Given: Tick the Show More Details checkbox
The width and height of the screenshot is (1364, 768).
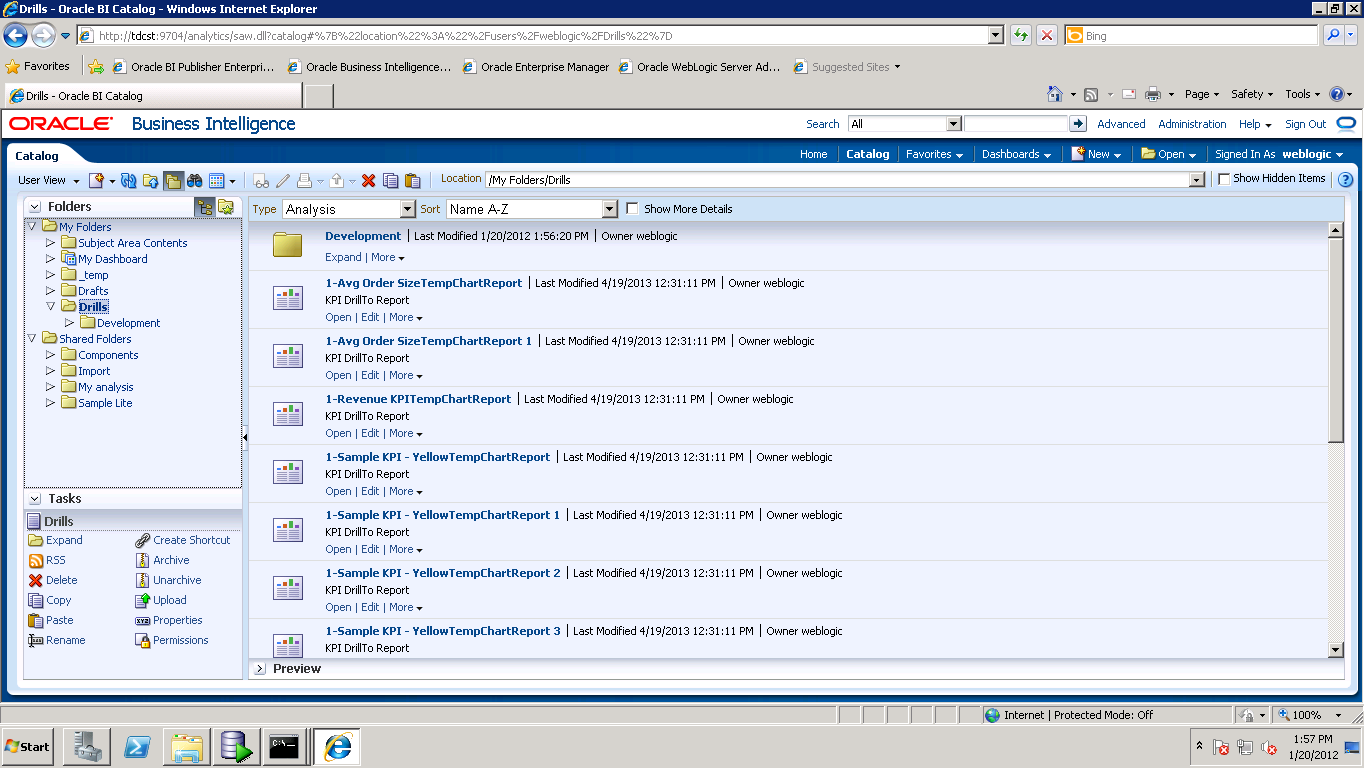Looking at the screenshot, I should [632, 209].
